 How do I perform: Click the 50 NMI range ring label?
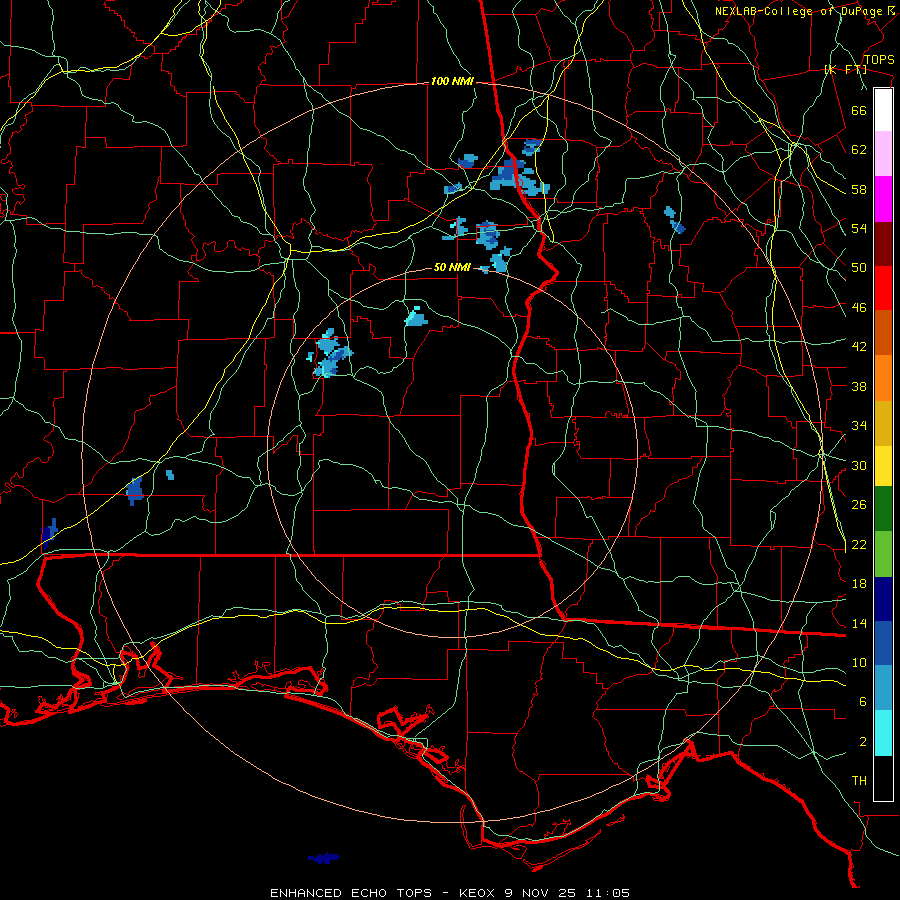point(452,267)
